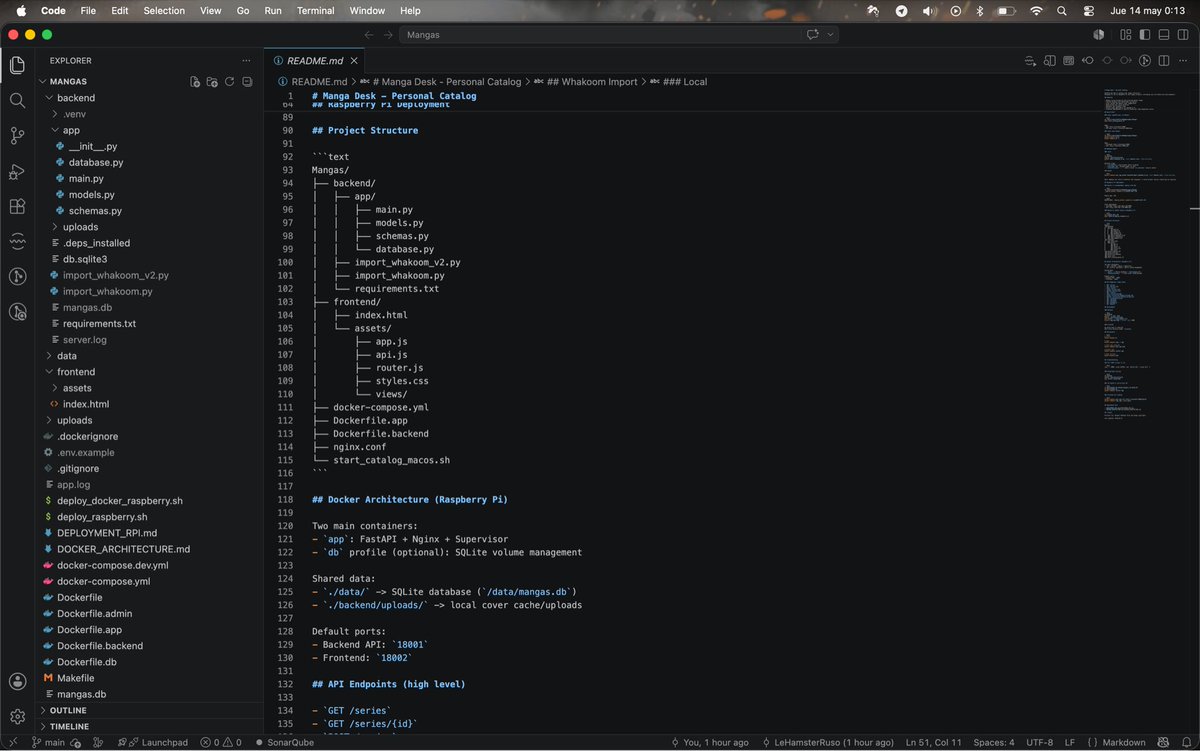
Task: Open the File menu
Action: point(88,10)
